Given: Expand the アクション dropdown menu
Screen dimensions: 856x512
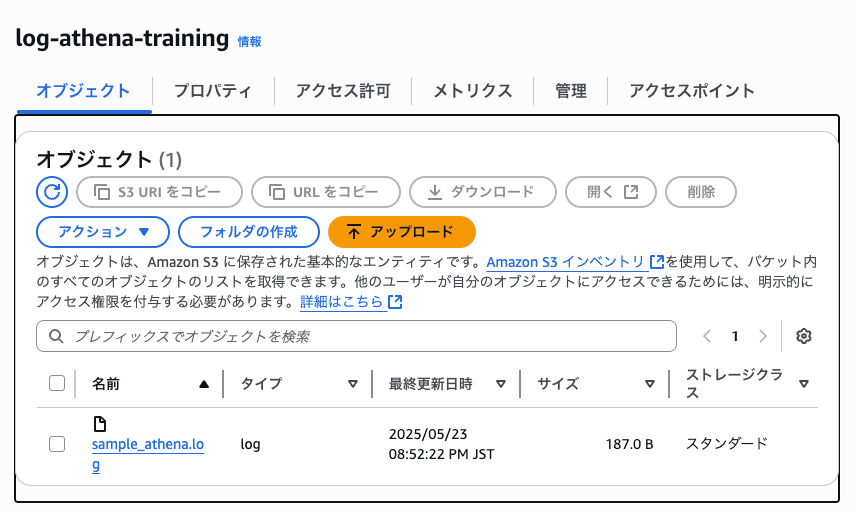Looking at the screenshot, I should [103, 232].
